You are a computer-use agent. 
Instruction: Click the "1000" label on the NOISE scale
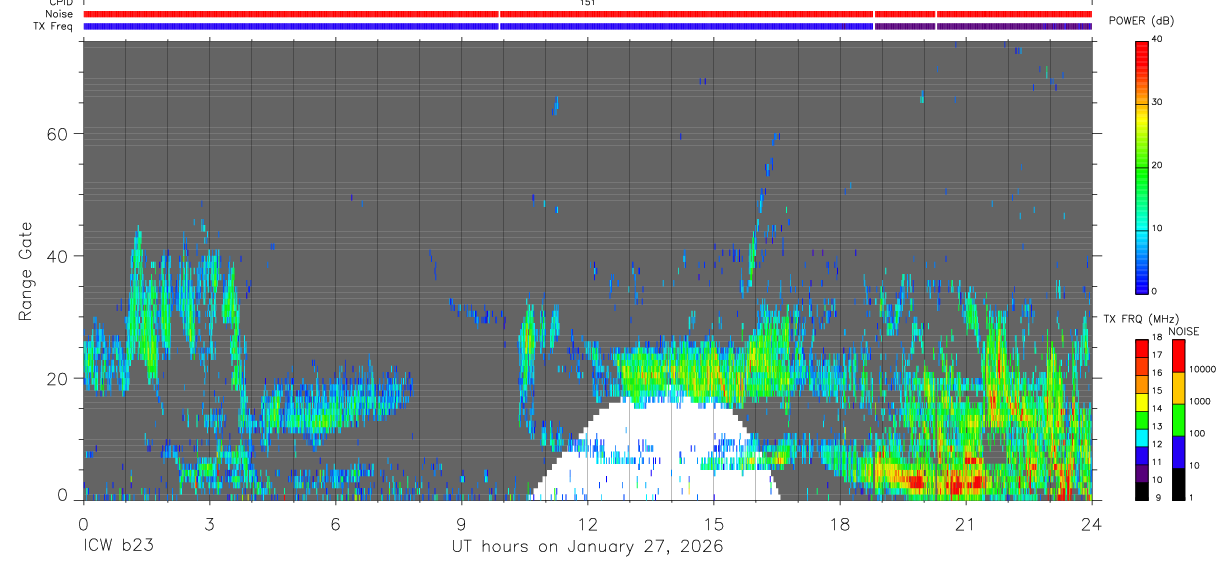pos(1200,401)
